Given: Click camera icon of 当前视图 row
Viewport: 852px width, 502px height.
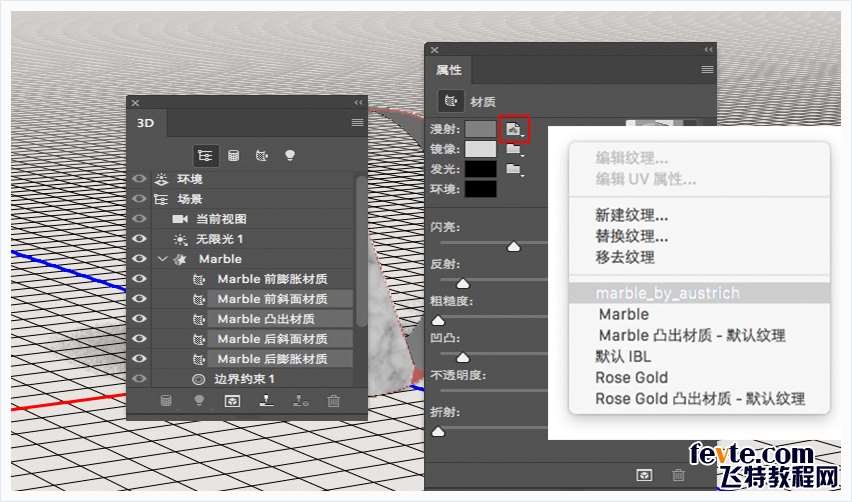Looking at the screenshot, I should point(180,219).
